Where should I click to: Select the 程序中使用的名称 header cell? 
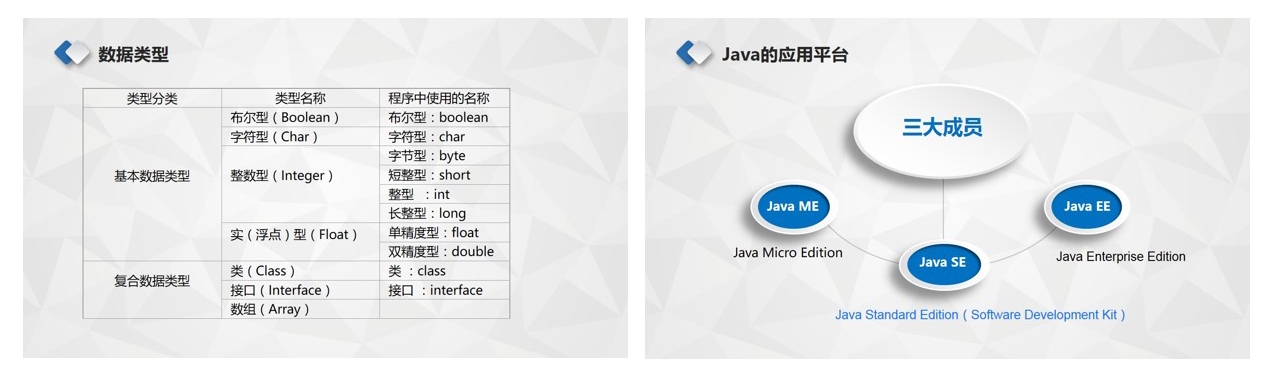pyautogui.click(x=444, y=98)
